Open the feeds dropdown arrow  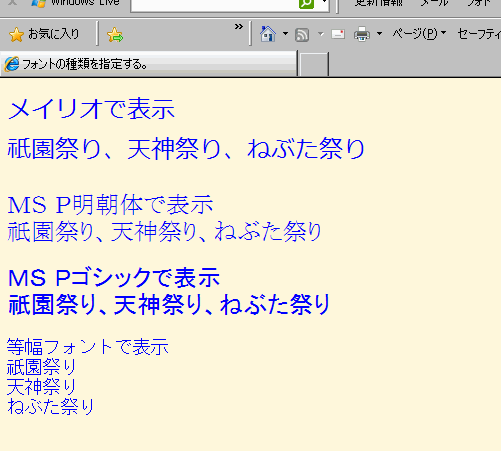(x=321, y=34)
